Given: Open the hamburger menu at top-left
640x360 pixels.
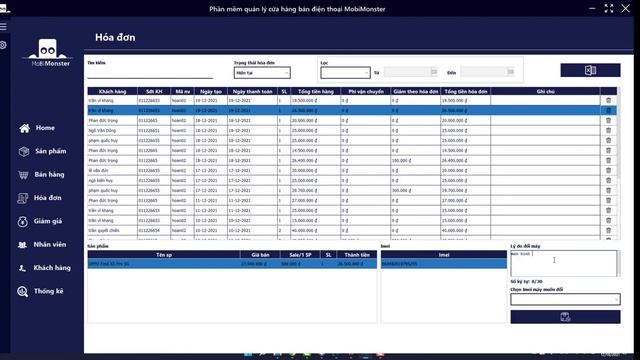Looking at the screenshot, I should tap(3, 27).
